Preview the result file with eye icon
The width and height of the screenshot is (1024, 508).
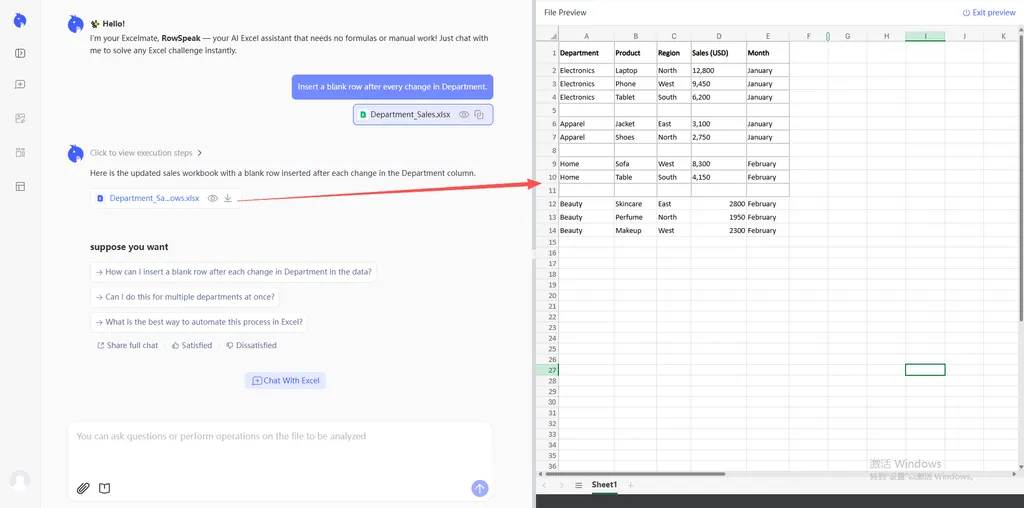tap(212, 198)
